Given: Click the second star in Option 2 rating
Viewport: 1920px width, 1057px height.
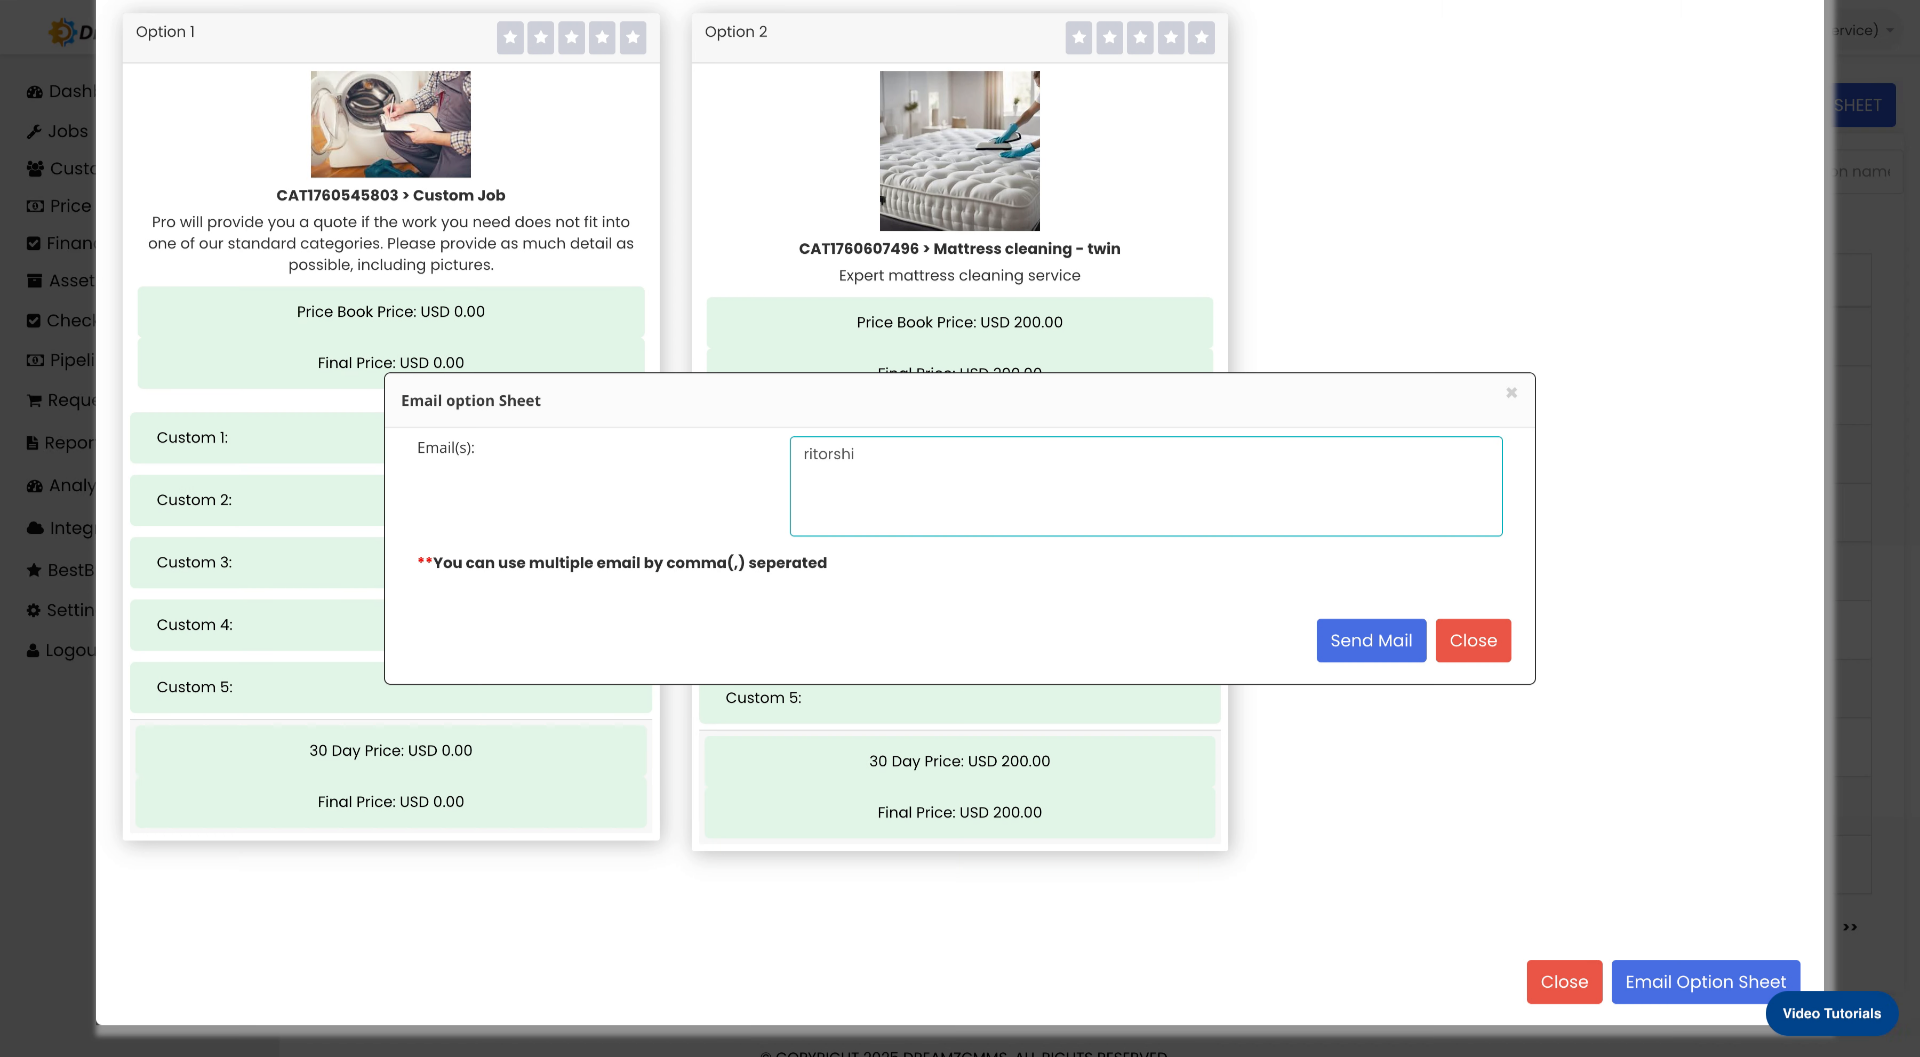Looking at the screenshot, I should pyautogui.click(x=1110, y=38).
